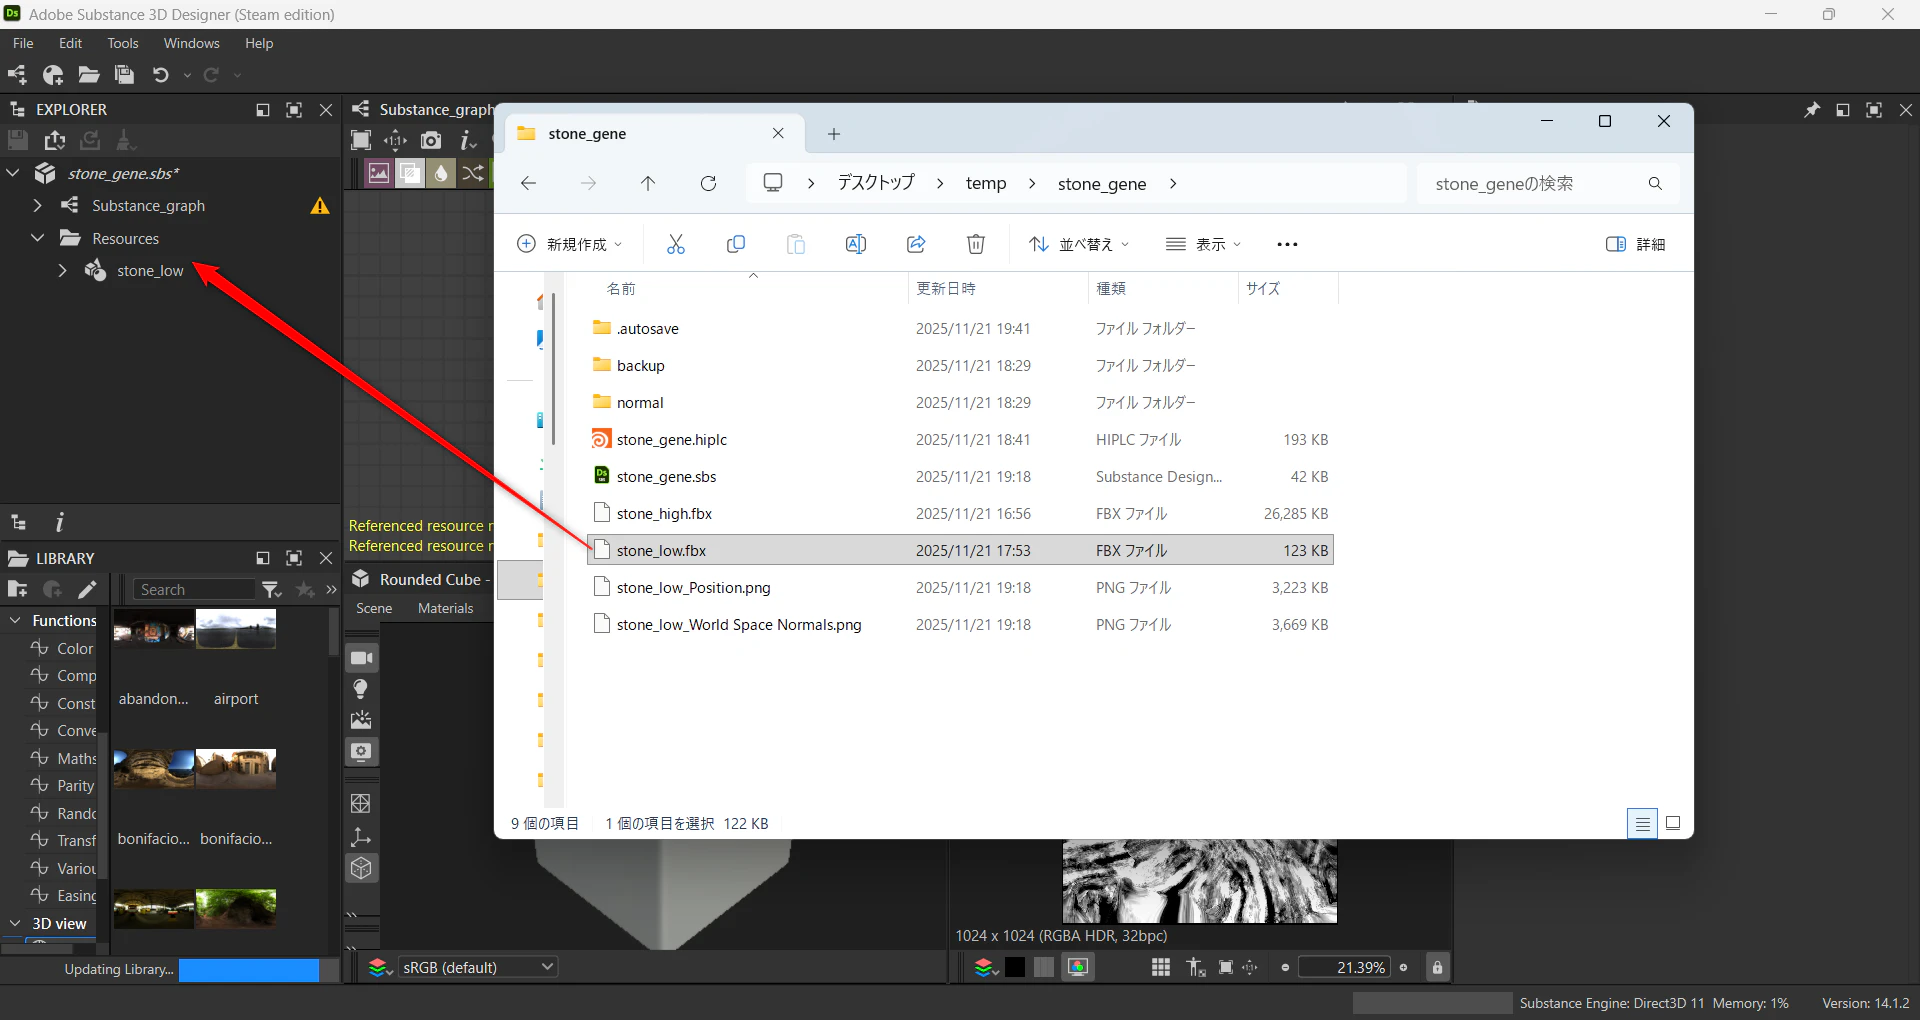Image resolution: width=1920 pixels, height=1020 pixels.
Task: Click the New Substance graph icon
Action: (x=17, y=75)
